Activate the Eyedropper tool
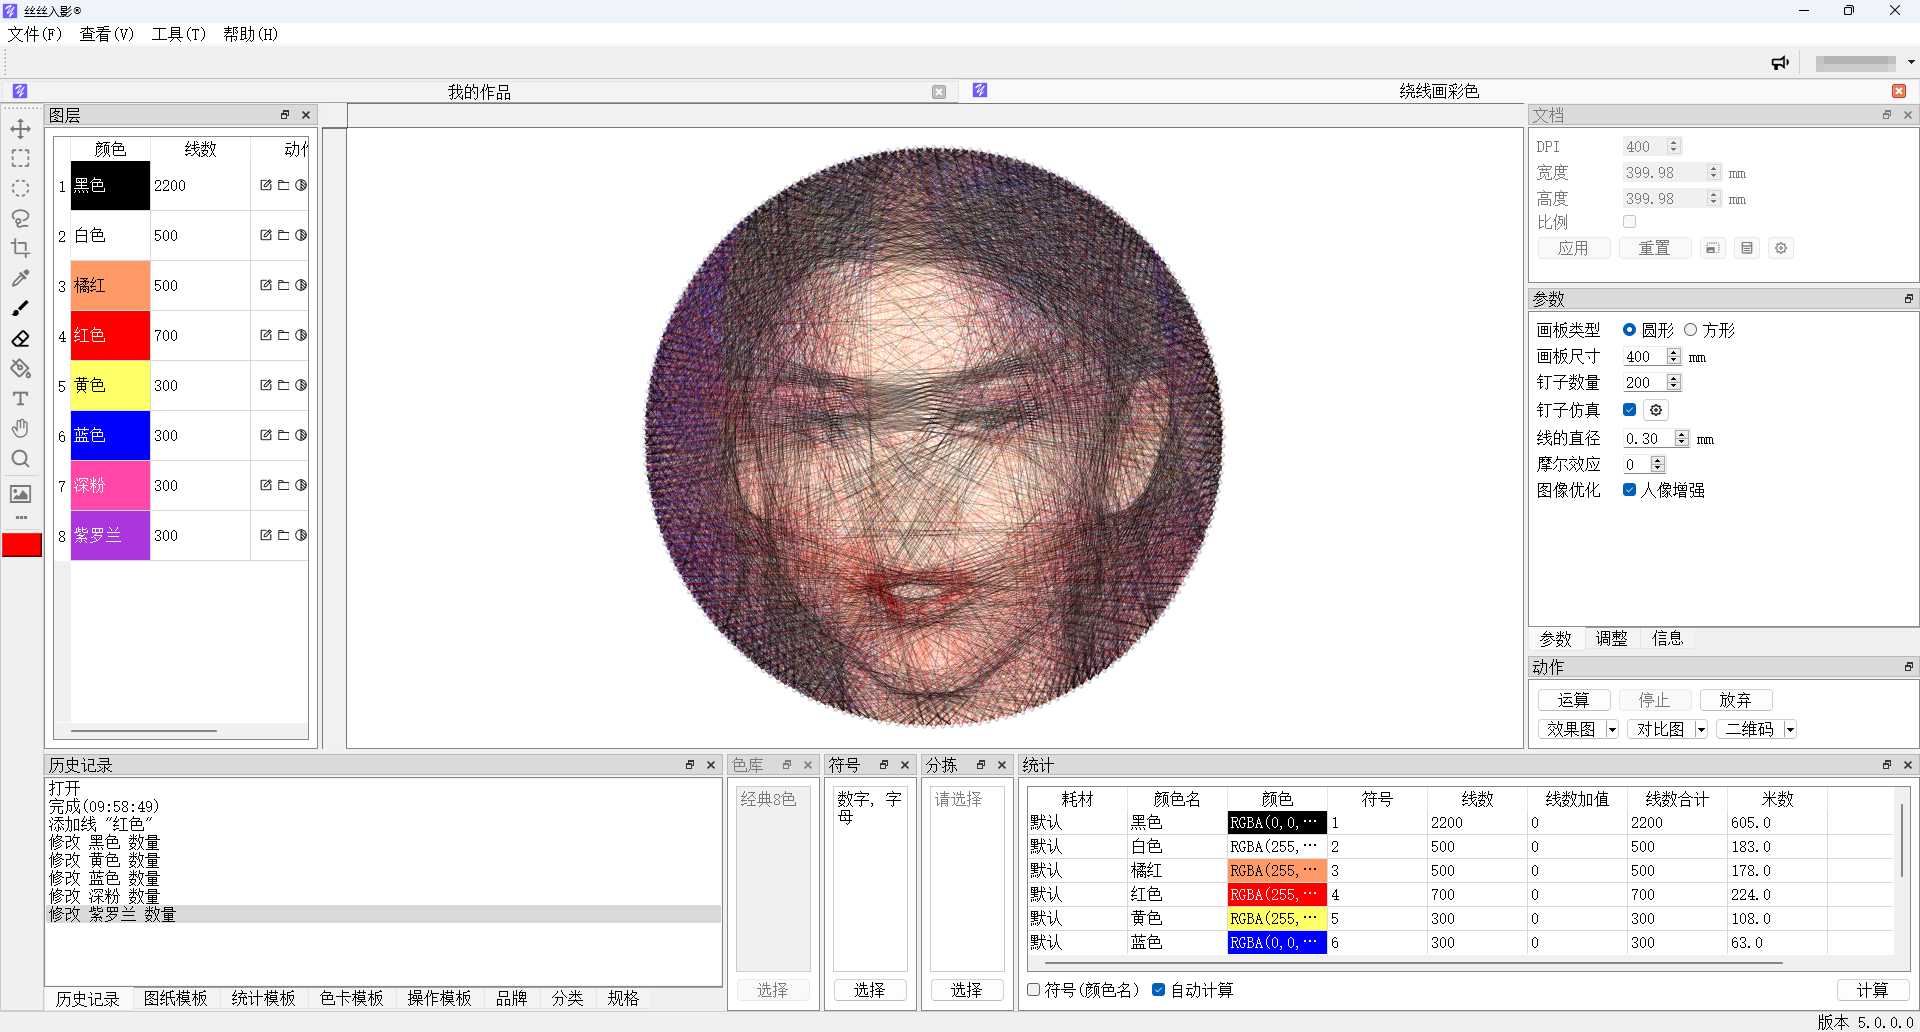The height and width of the screenshot is (1032, 1920). click(20, 278)
